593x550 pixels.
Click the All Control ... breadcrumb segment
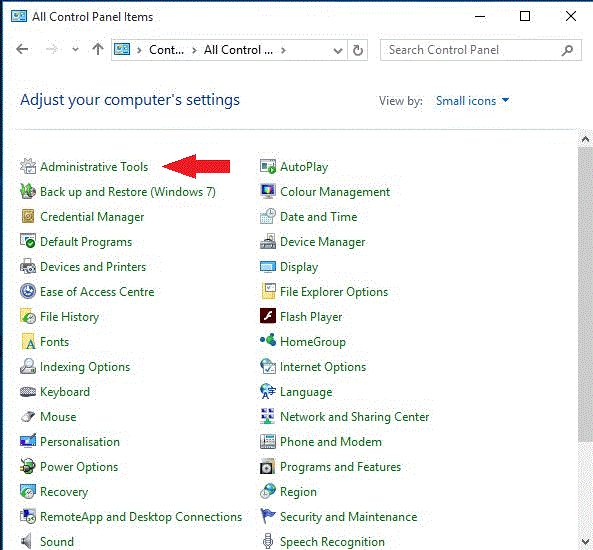point(238,50)
